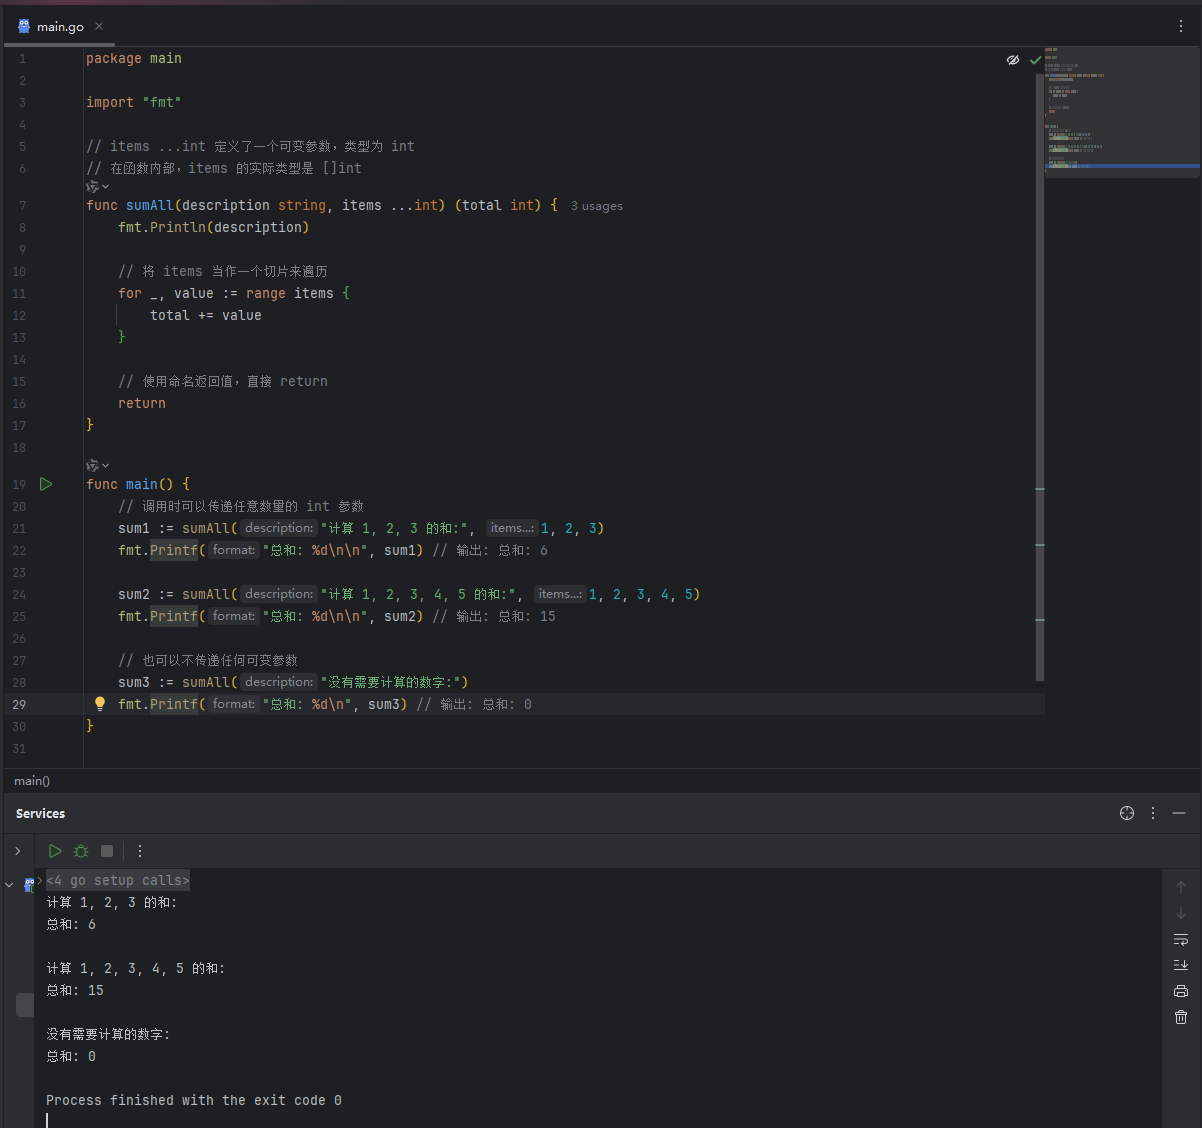This screenshot has width=1202, height=1128.
Task: Select the main() breadcrumb
Action: point(32,781)
